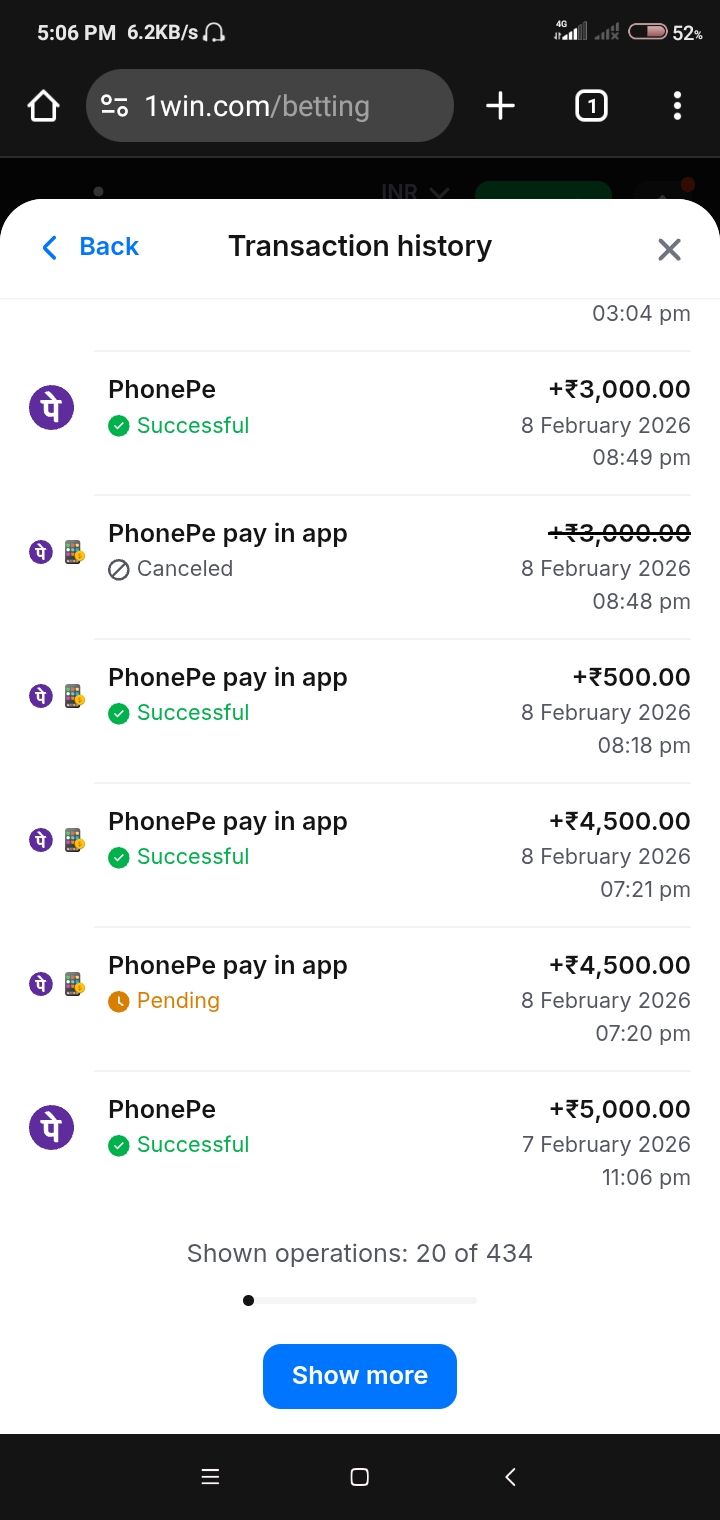Tap the Android recent apps menu button

click(x=210, y=1477)
